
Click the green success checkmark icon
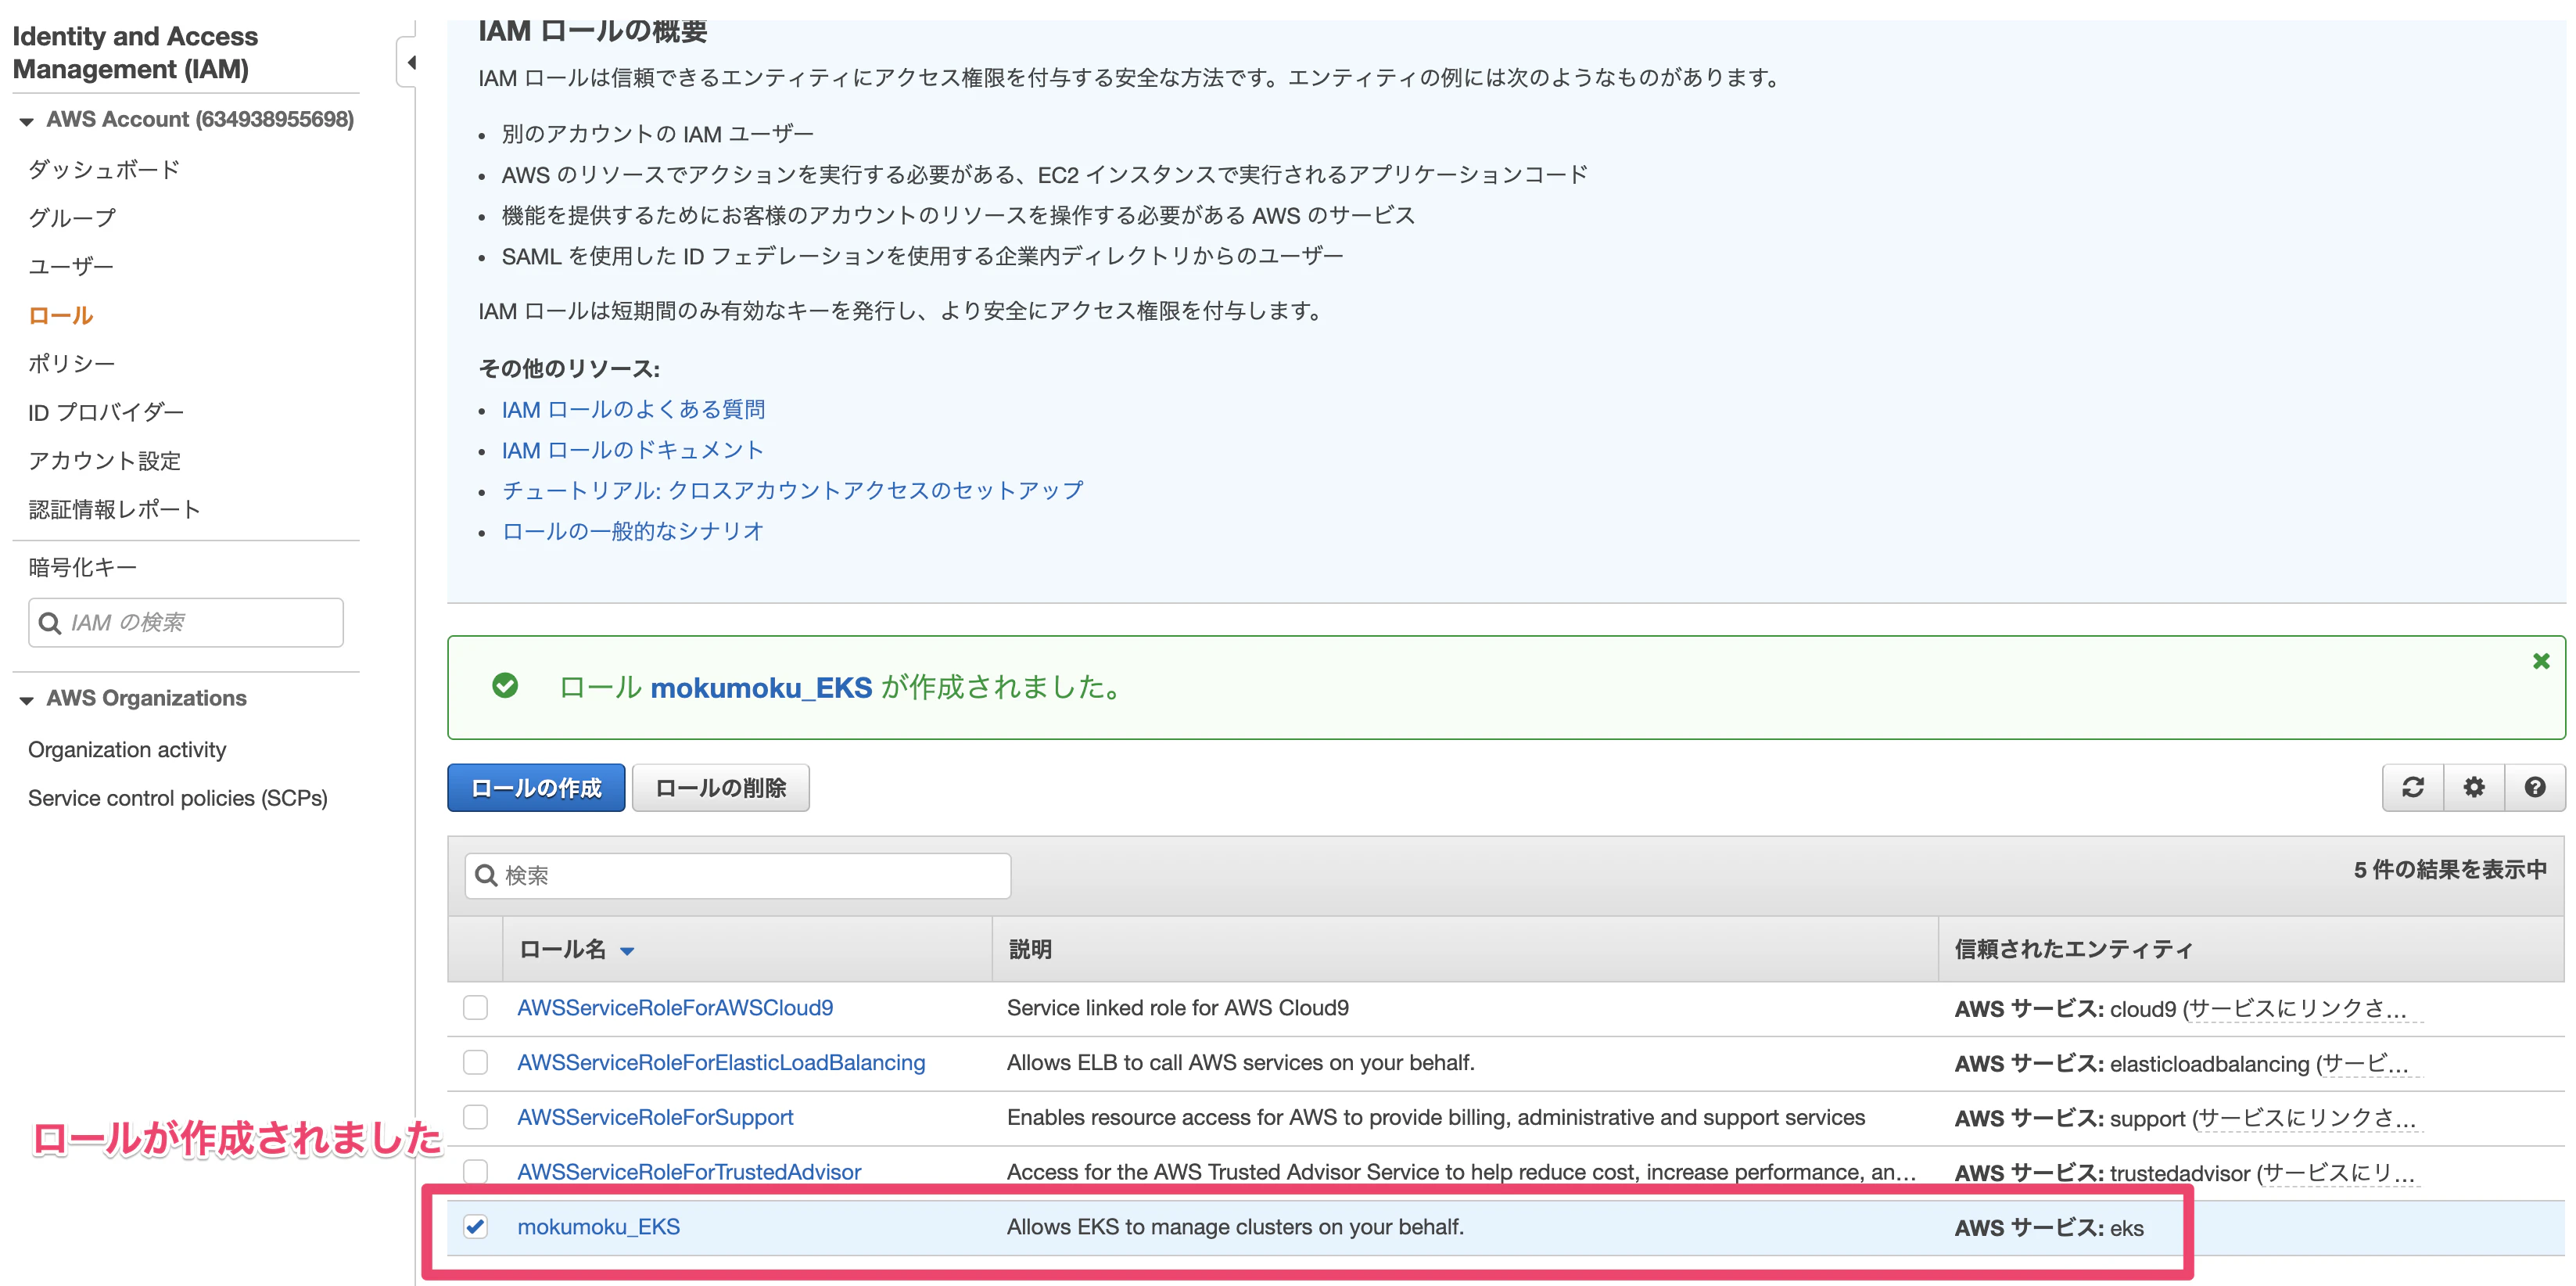tap(505, 686)
